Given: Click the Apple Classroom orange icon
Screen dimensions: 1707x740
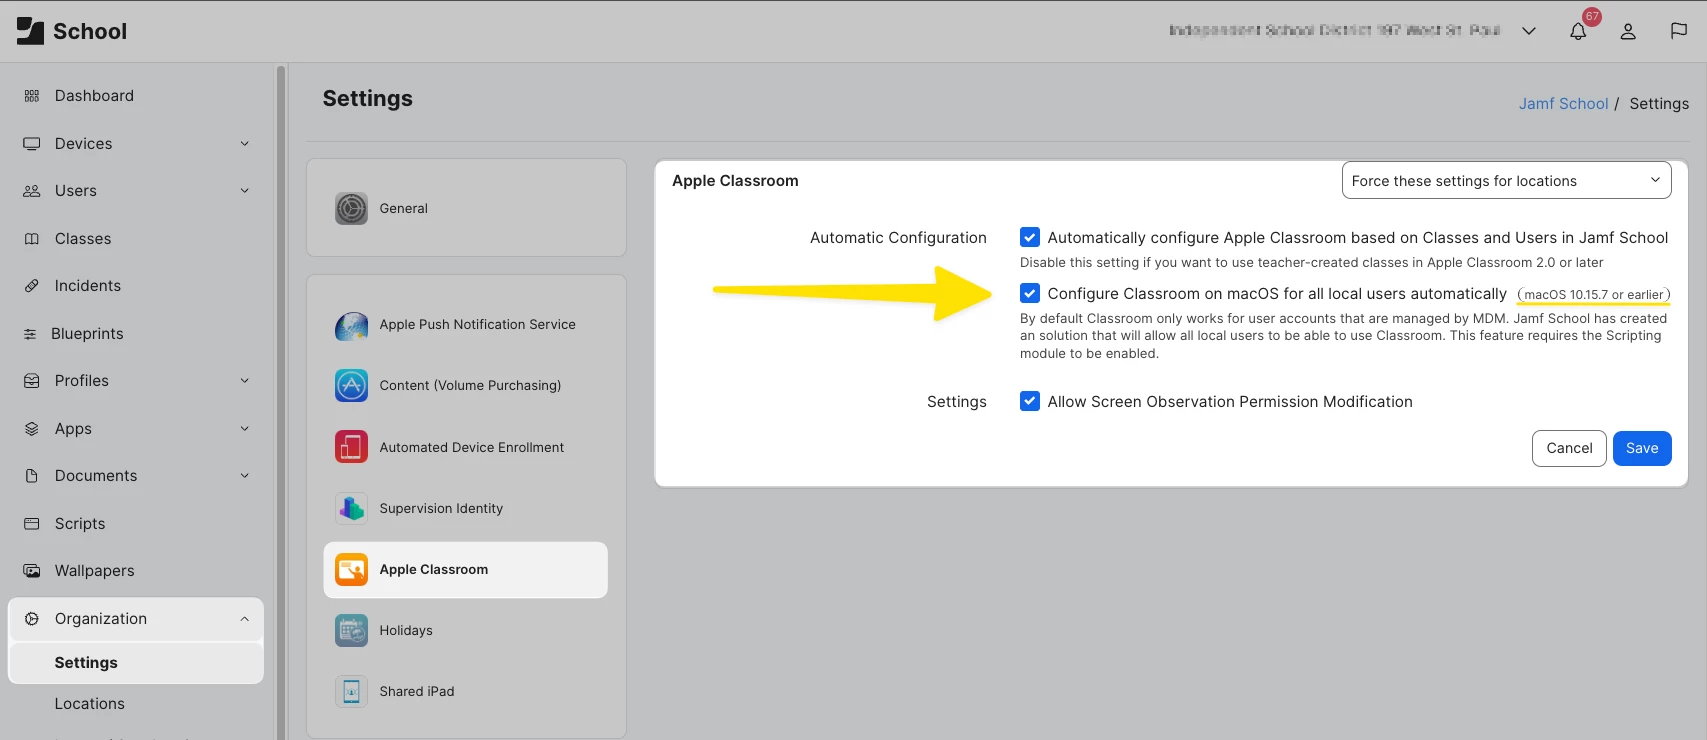Looking at the screenshot, I should (351, 570).
